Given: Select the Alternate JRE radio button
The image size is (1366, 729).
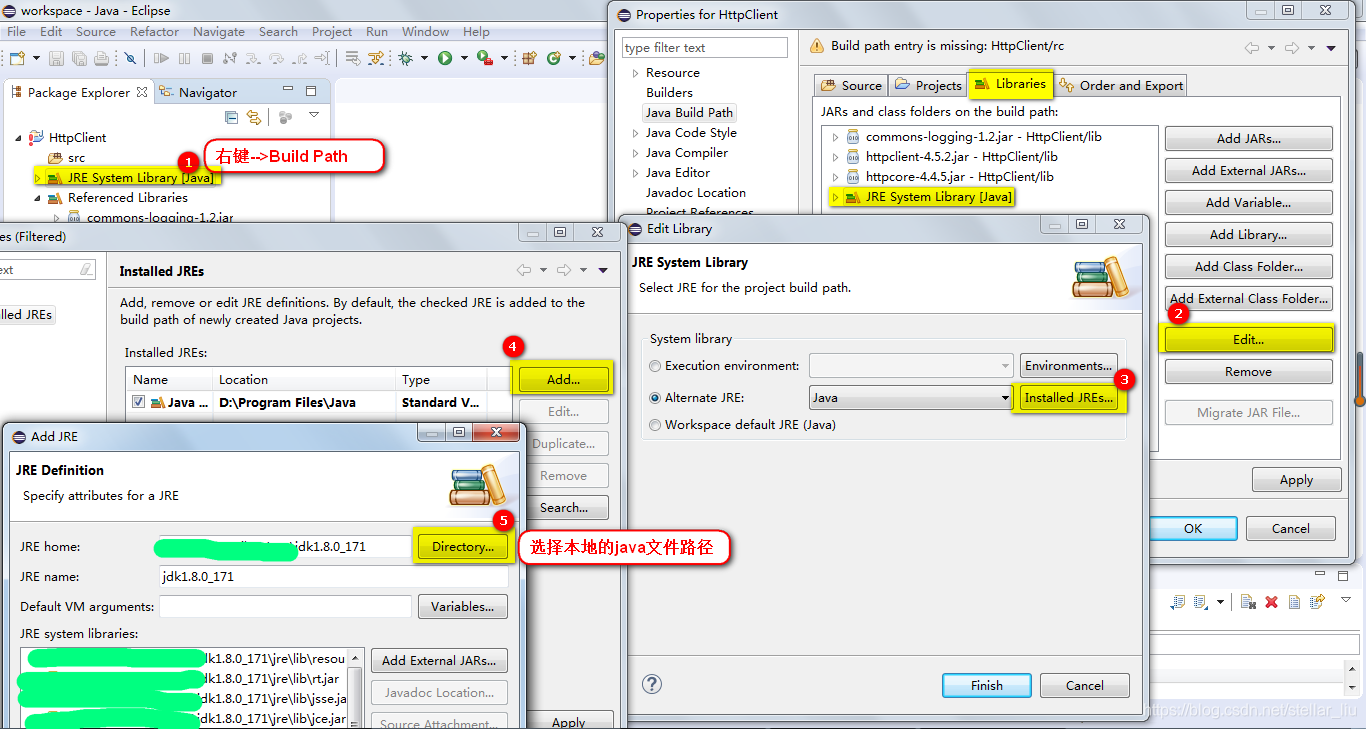Looking at the screenshot, I should pos(656,397).
